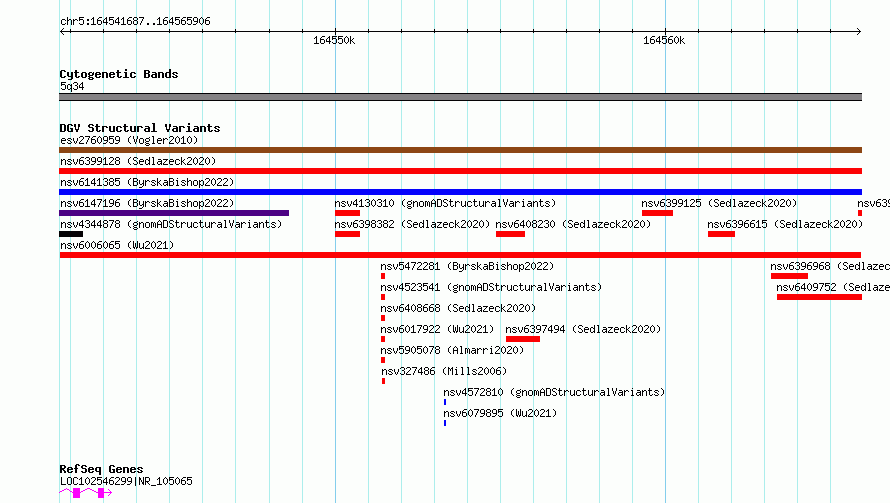Open nsv6398382 (Sedlazeck2020) label
Screen dimensions: 890x503
point(412,224)
